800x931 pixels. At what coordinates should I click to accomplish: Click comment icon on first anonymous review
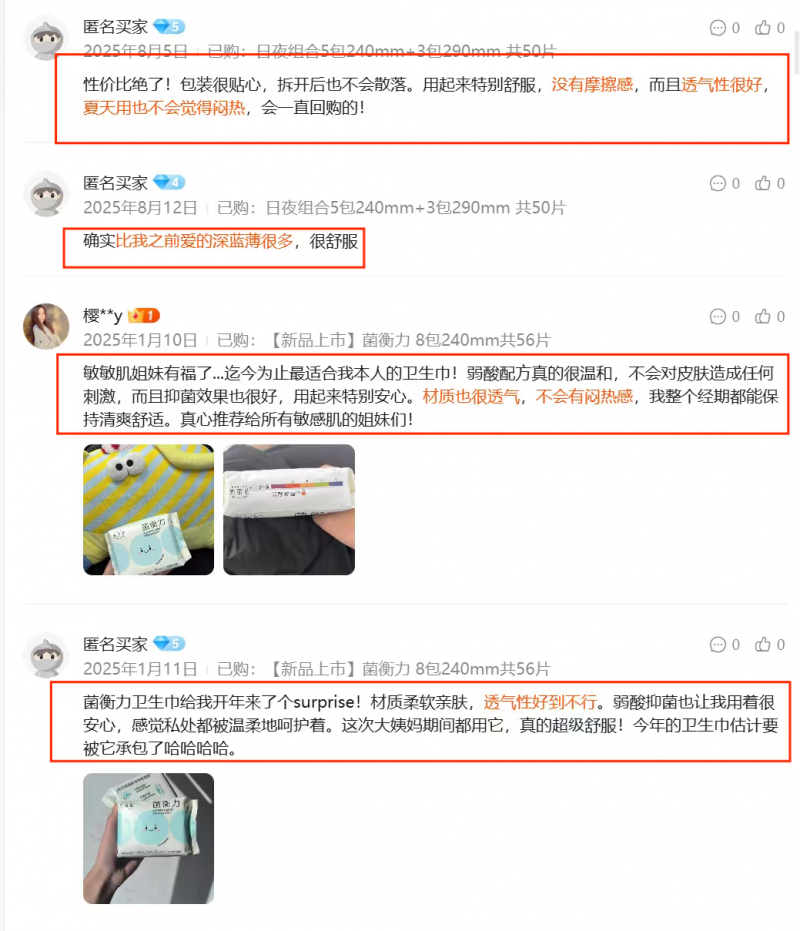pyautogui.click(x=717, y=28)
